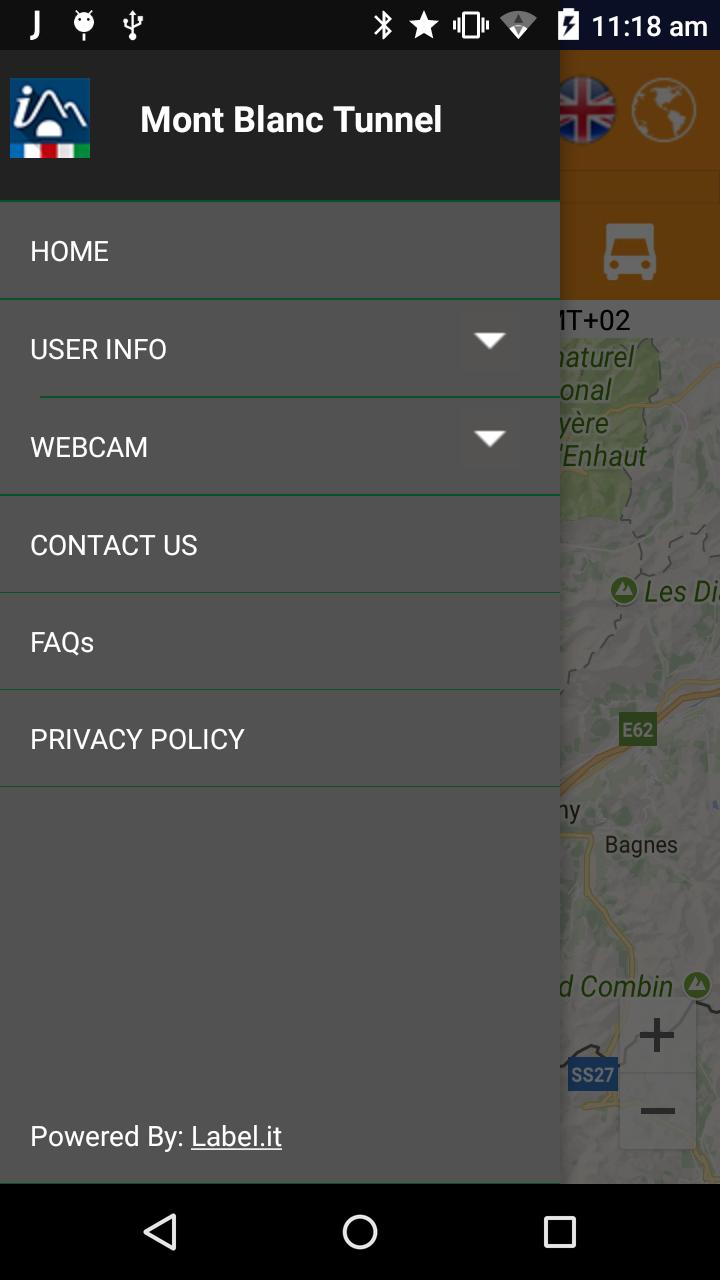Tap the truck vehicle icon
Screen dimensions: 720x1280
630,251
